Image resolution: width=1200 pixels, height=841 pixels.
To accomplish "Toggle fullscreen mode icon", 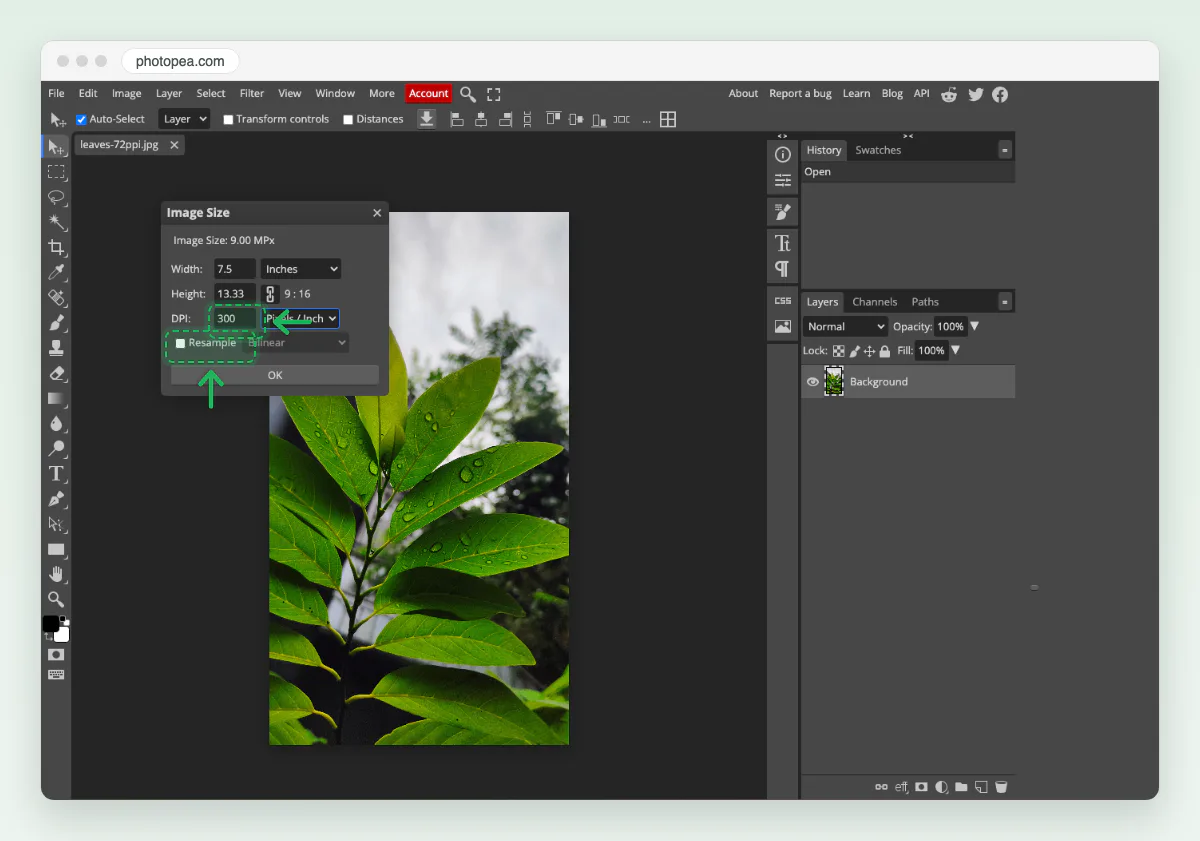I will coord(493,94).
